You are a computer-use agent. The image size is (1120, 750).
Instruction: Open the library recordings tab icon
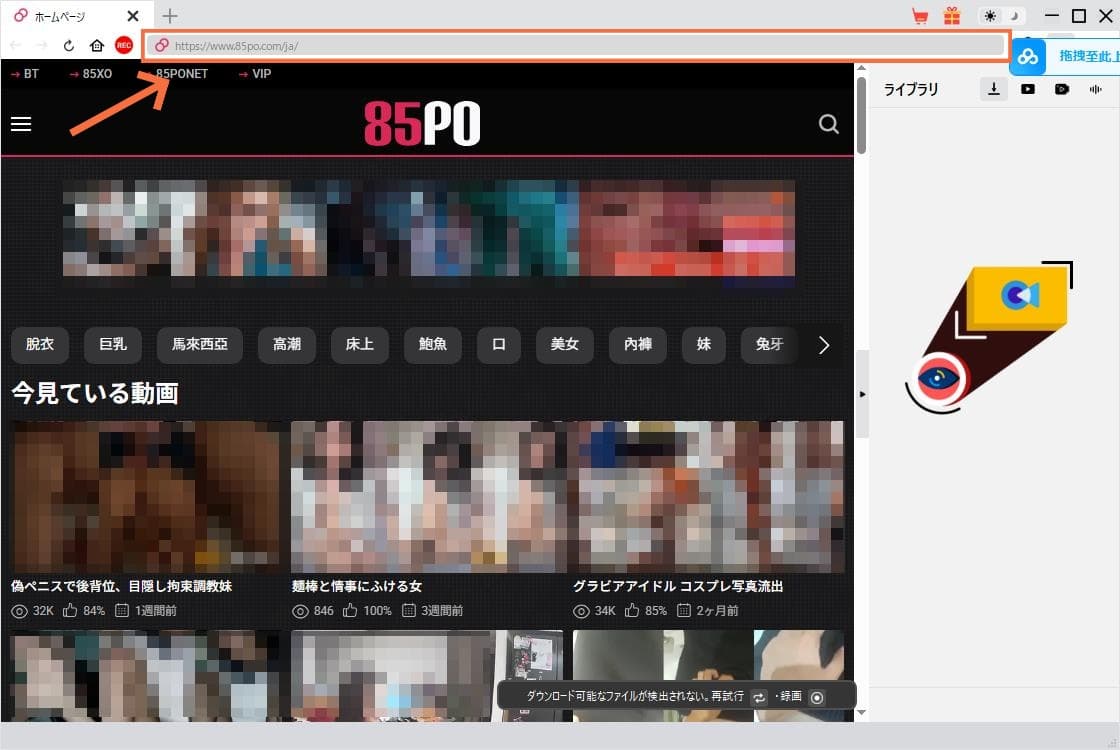pos(1062,89)
